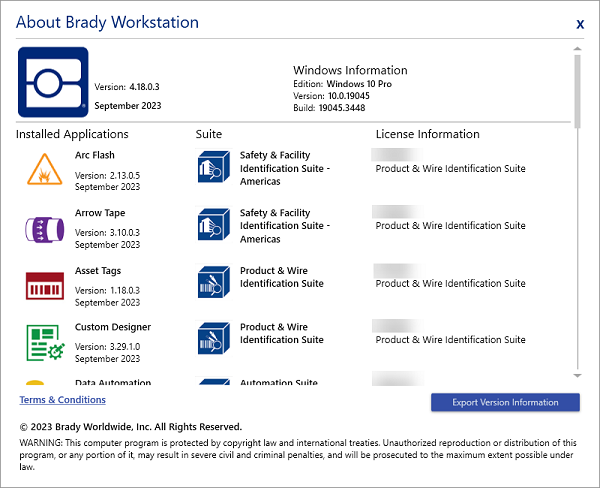600x488 pixels.
Task: Click the Safety & Facility suite icon beside Arc Flash
Action: [x=215, y=167]
